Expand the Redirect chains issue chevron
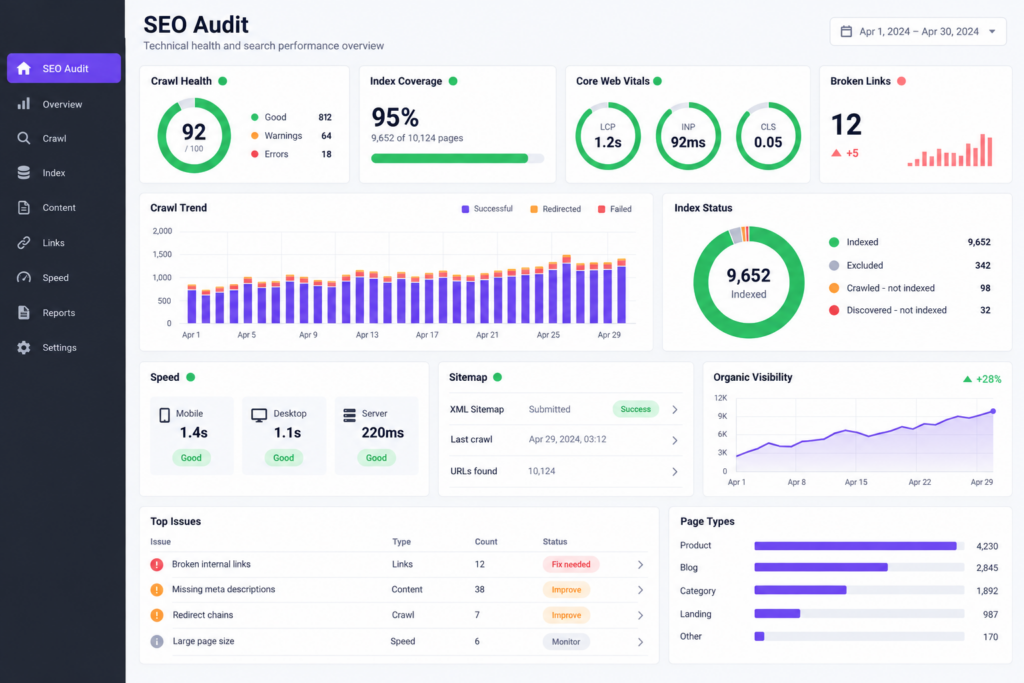 tap(640, 615)
